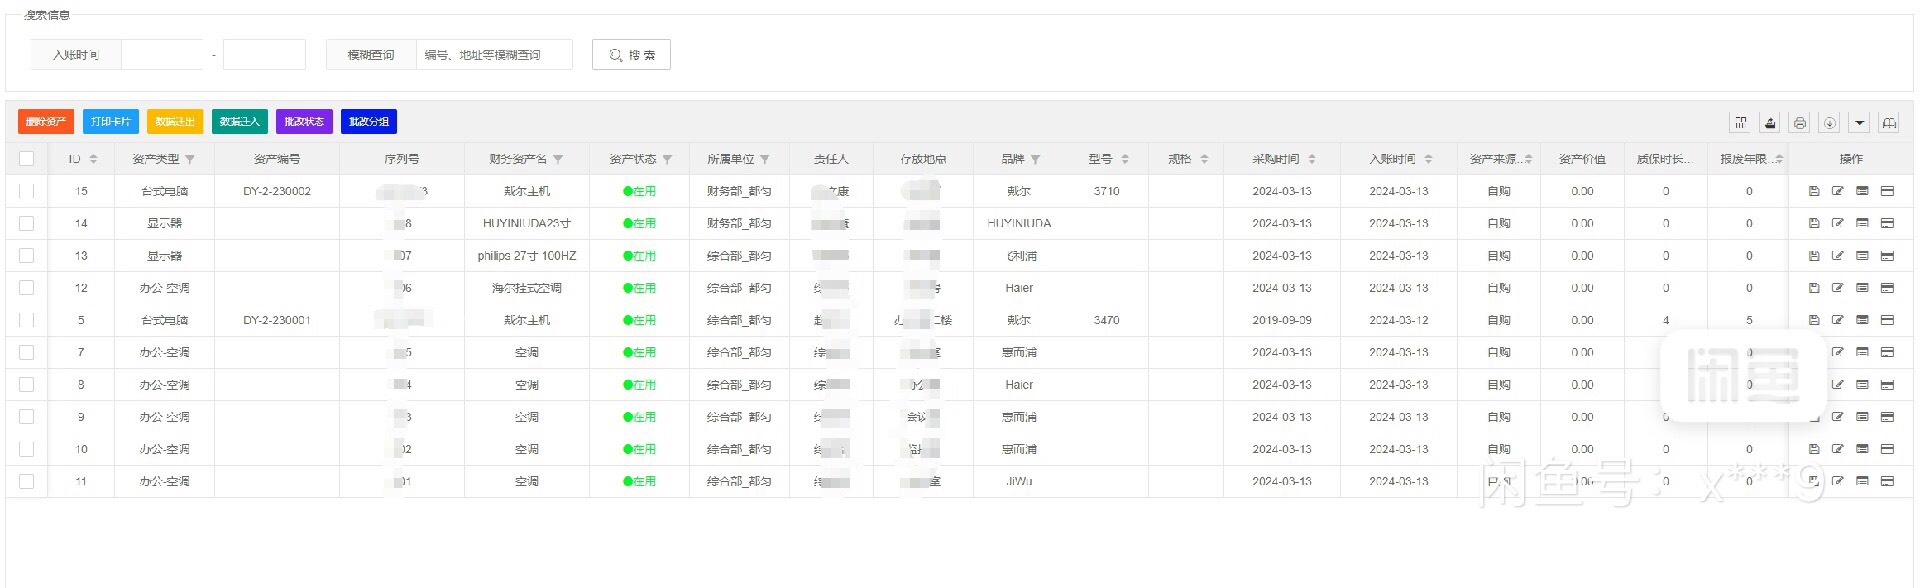Screen dimensions: 1920x588
Task: Click the orange 删除资产 button
Action: pos(46,122)
